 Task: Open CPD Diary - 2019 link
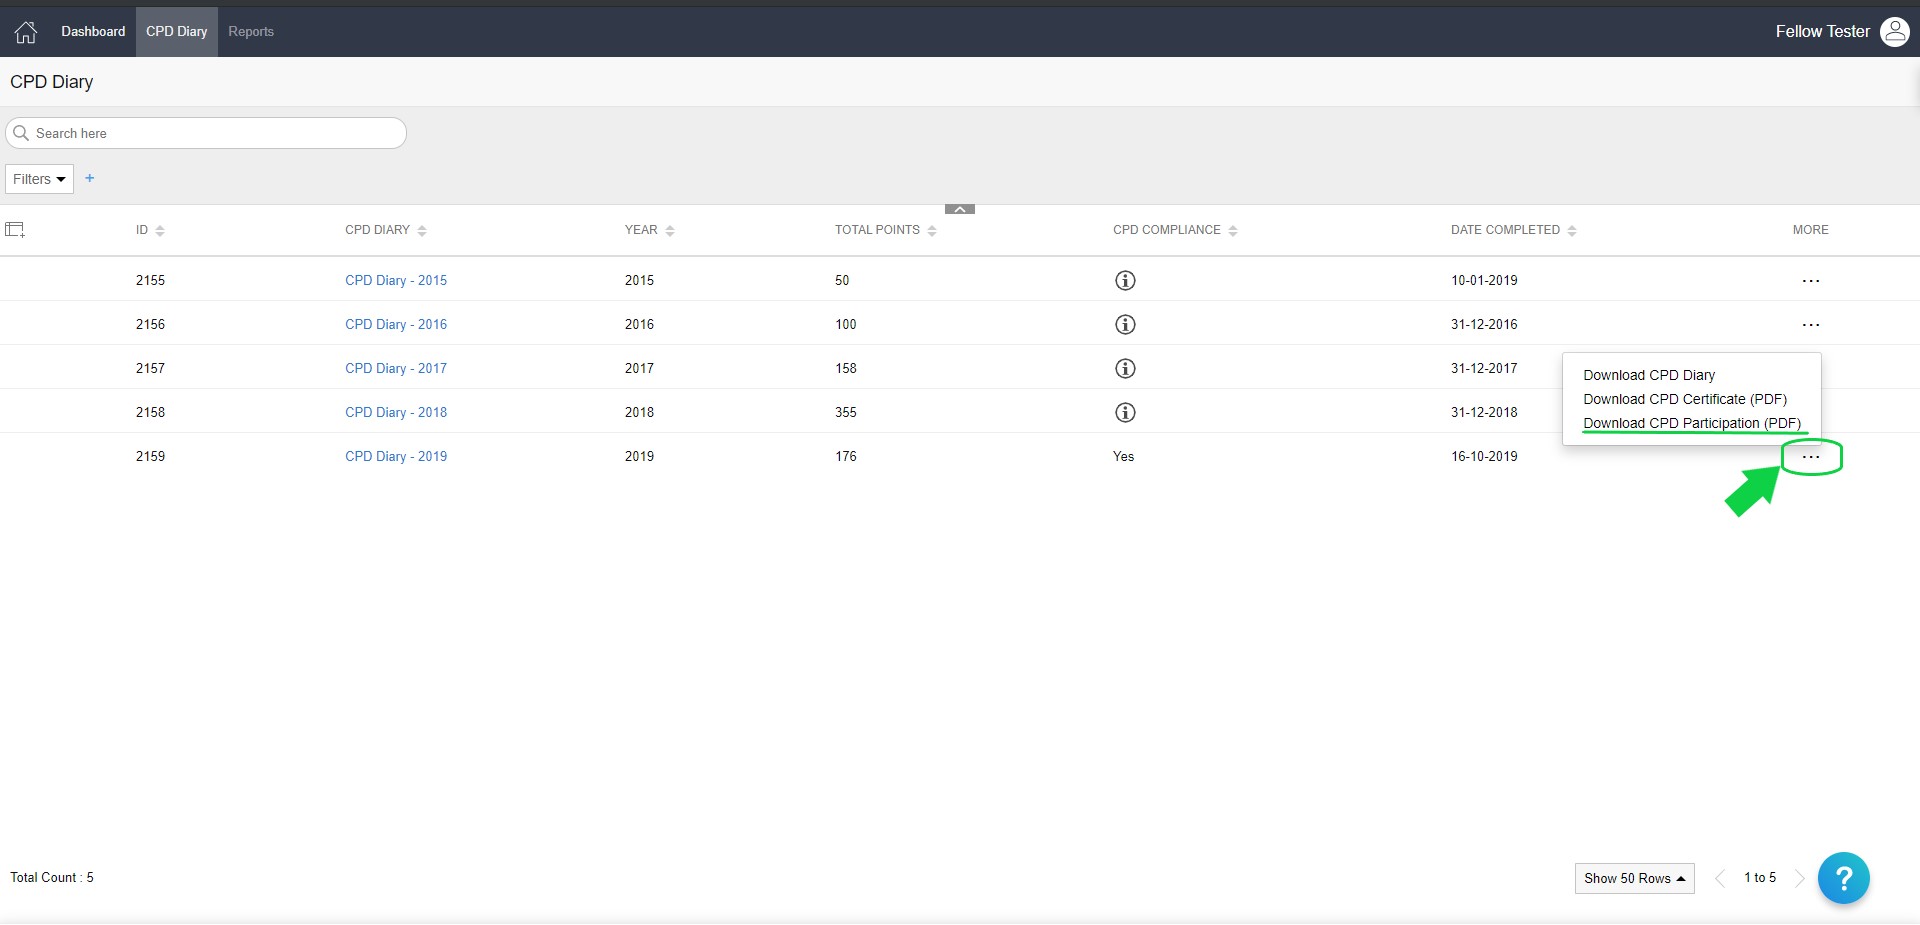396,457
